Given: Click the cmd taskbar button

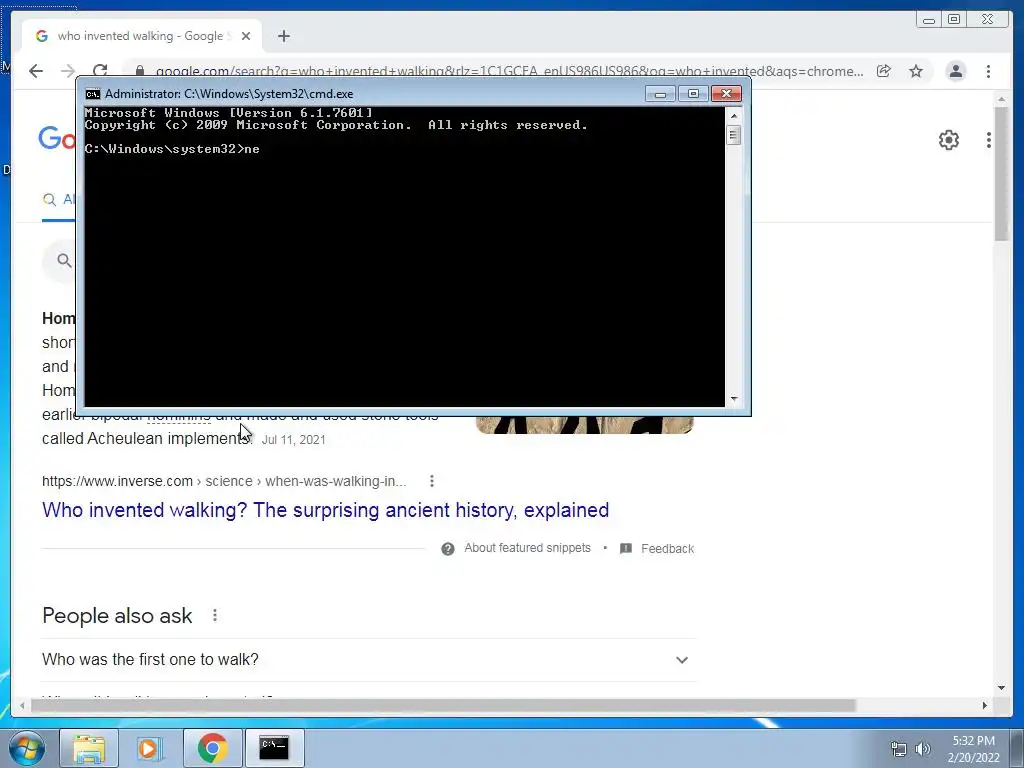Looking at the screenshot, I should 274,748.
